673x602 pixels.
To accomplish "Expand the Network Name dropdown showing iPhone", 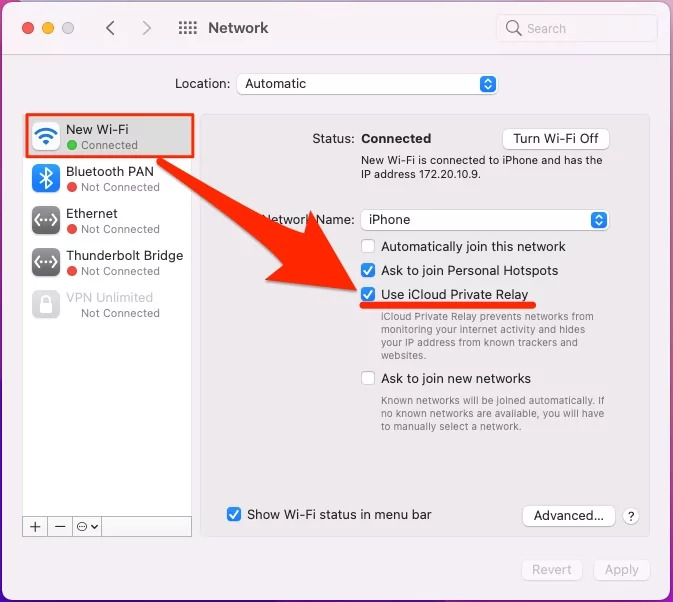I will [x=484, y=220].
